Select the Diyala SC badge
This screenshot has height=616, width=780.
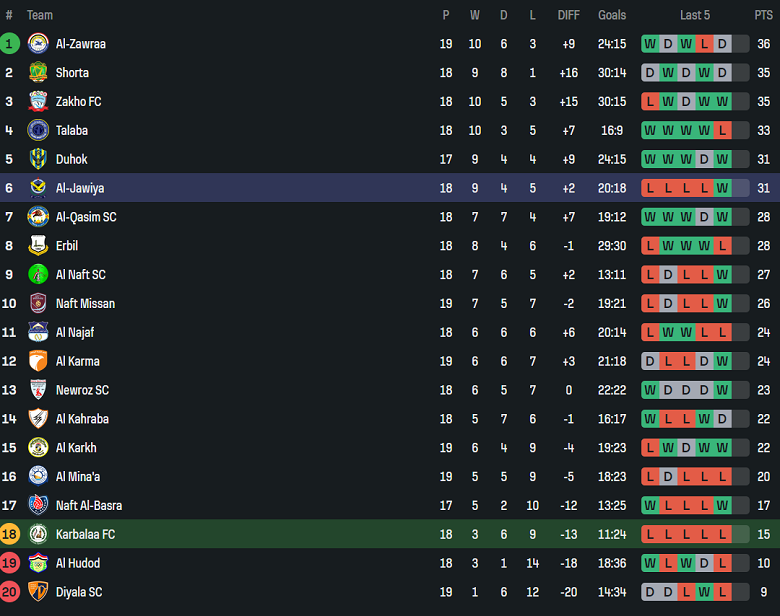point(38,592)
